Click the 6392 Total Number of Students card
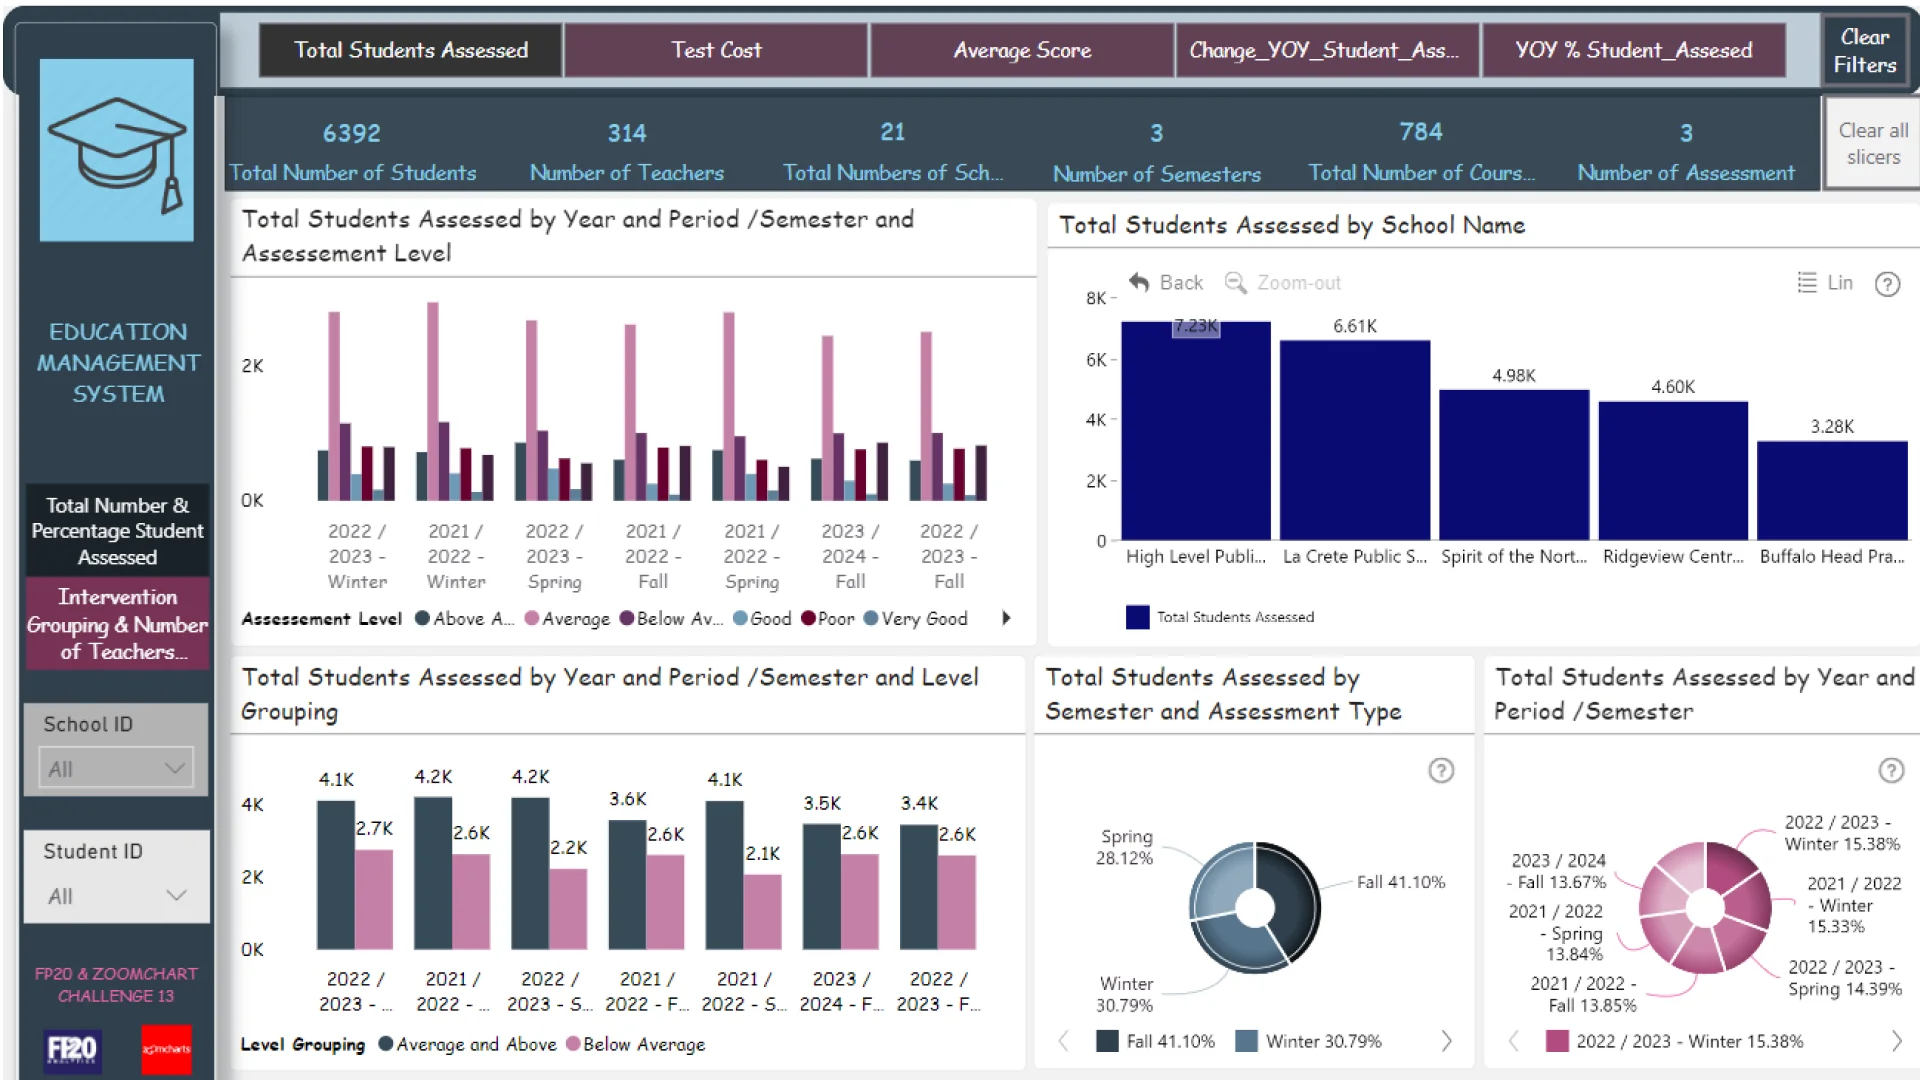Viewport: 1920px width, 1080px height. point(352,151)
